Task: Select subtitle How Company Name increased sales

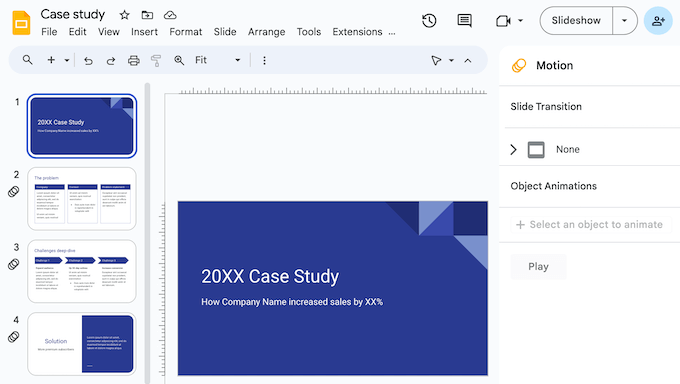Action: tap(292, 302)
